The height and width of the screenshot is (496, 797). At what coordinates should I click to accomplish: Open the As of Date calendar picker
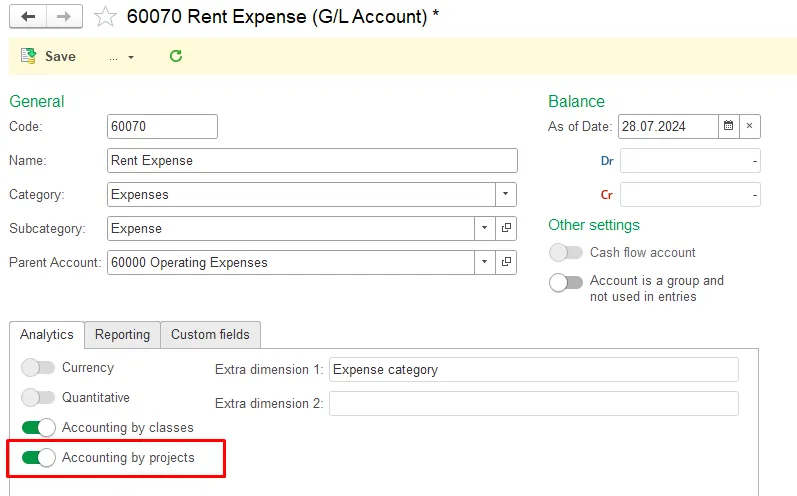(729, 126)
